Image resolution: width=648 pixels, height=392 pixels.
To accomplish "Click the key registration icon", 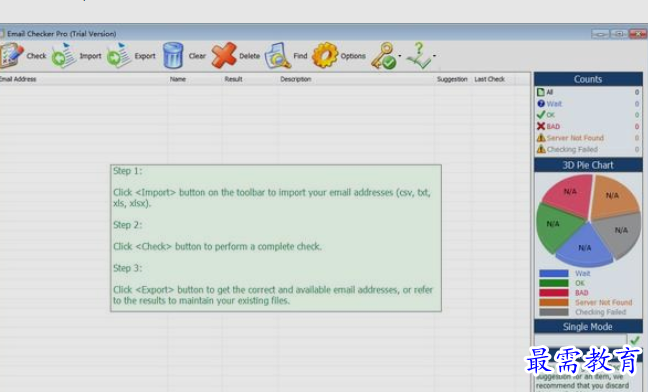I will (x=384, y=55).
